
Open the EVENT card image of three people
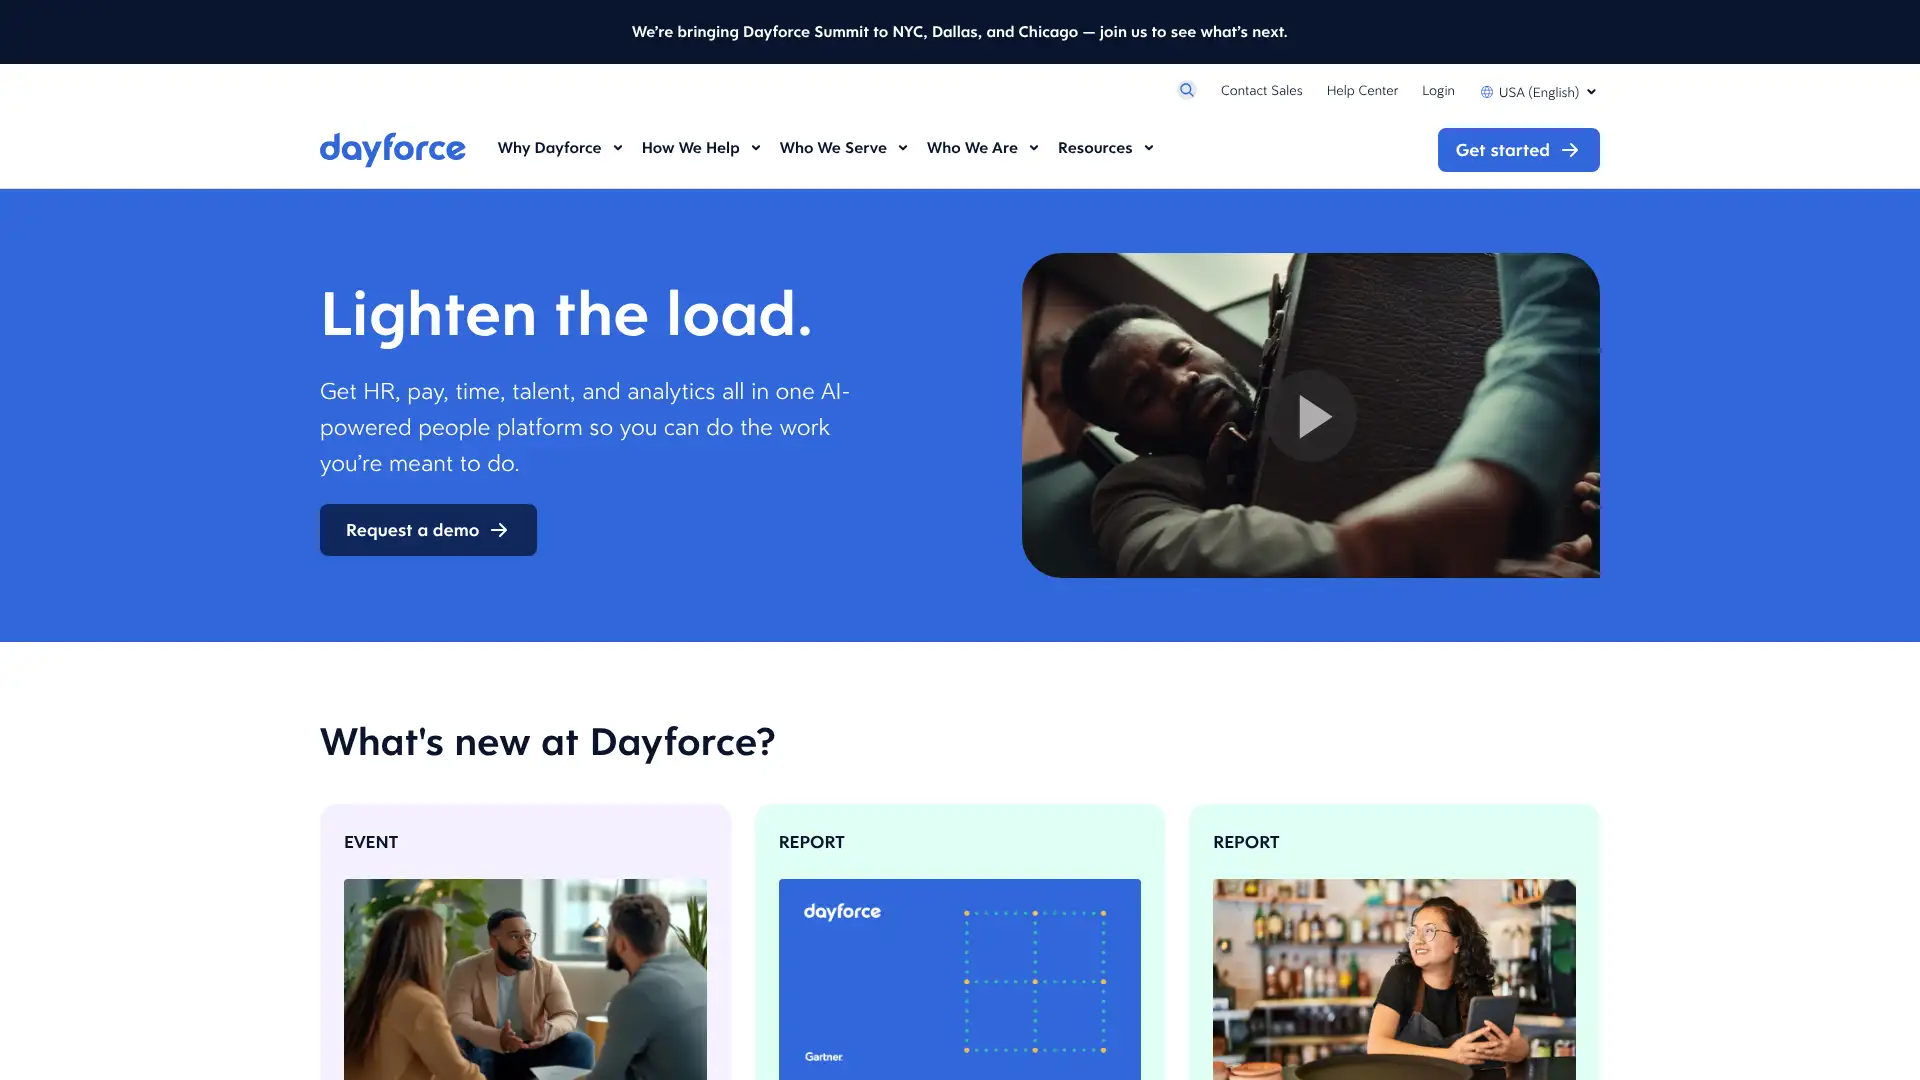coord(525,979)
